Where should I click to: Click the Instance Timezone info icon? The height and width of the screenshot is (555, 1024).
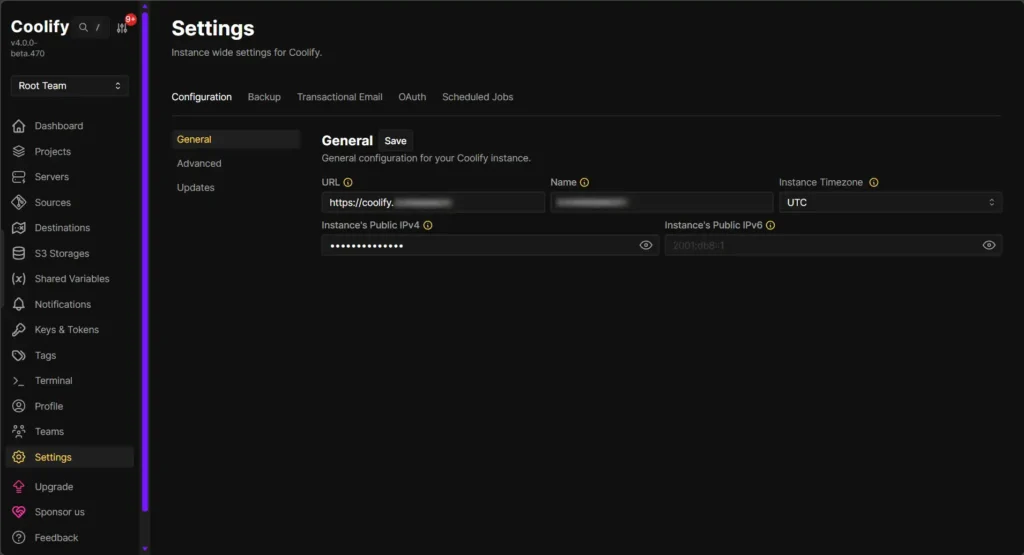tap(874, 183)
